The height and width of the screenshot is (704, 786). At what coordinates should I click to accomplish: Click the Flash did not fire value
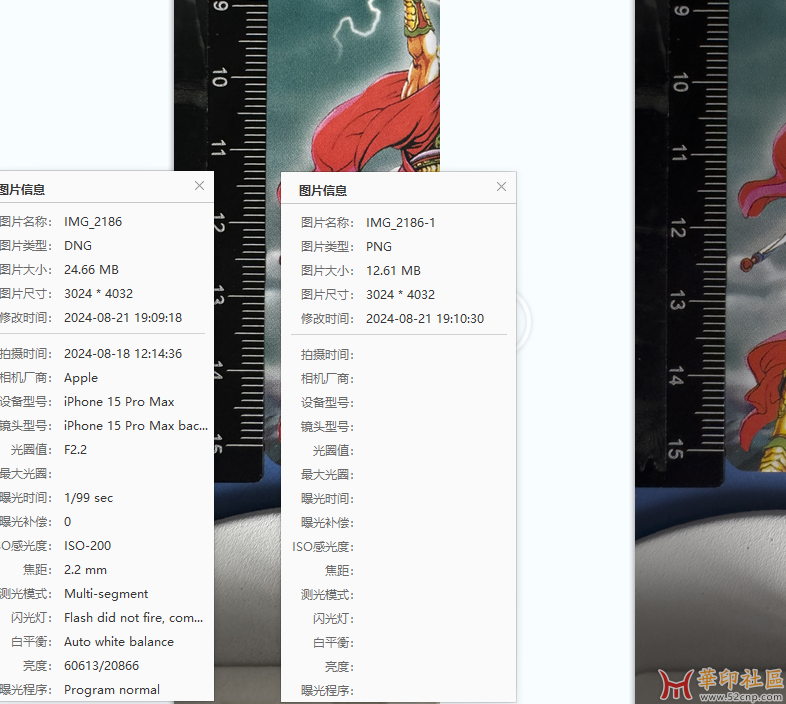pyautogui.click(x=133, y=618)
